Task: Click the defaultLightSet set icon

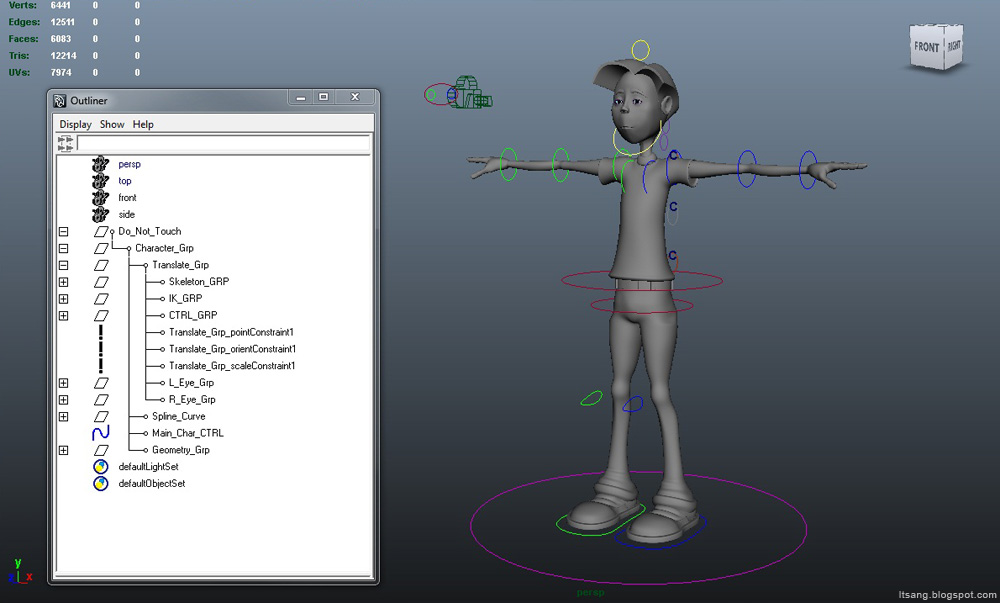Action: tap(101, 467)
